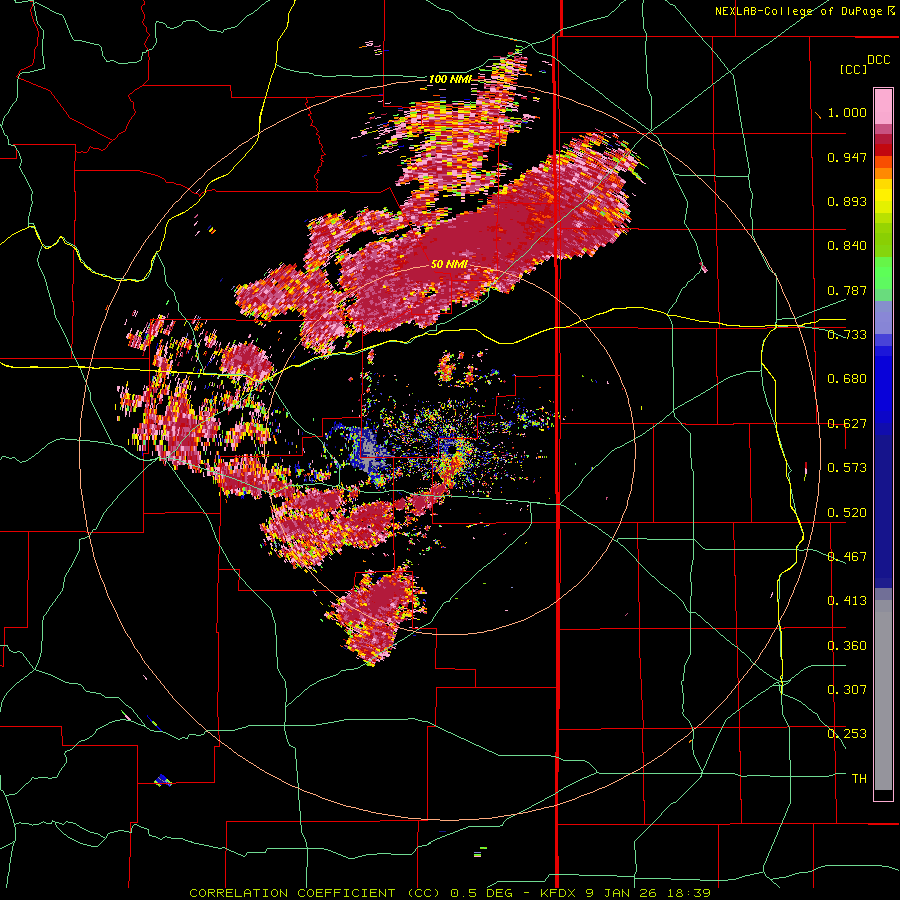The width and height of the screenshot is (900, 900).
Task: Click the TH threshold label
Action: click(859, 779)
